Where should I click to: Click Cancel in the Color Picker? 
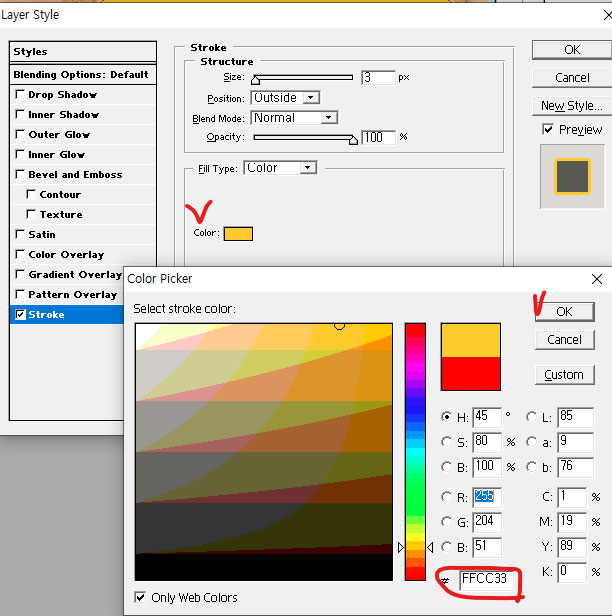[x=564, y=339]
